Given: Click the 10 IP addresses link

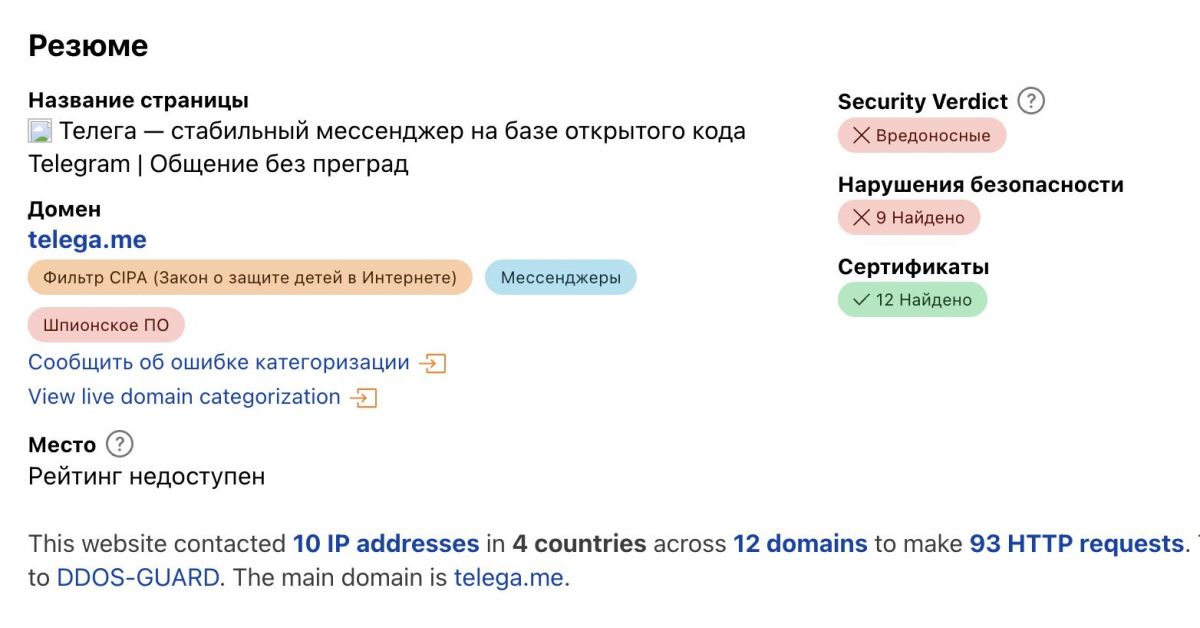Looking at the screenshot, I should point(385,544).
